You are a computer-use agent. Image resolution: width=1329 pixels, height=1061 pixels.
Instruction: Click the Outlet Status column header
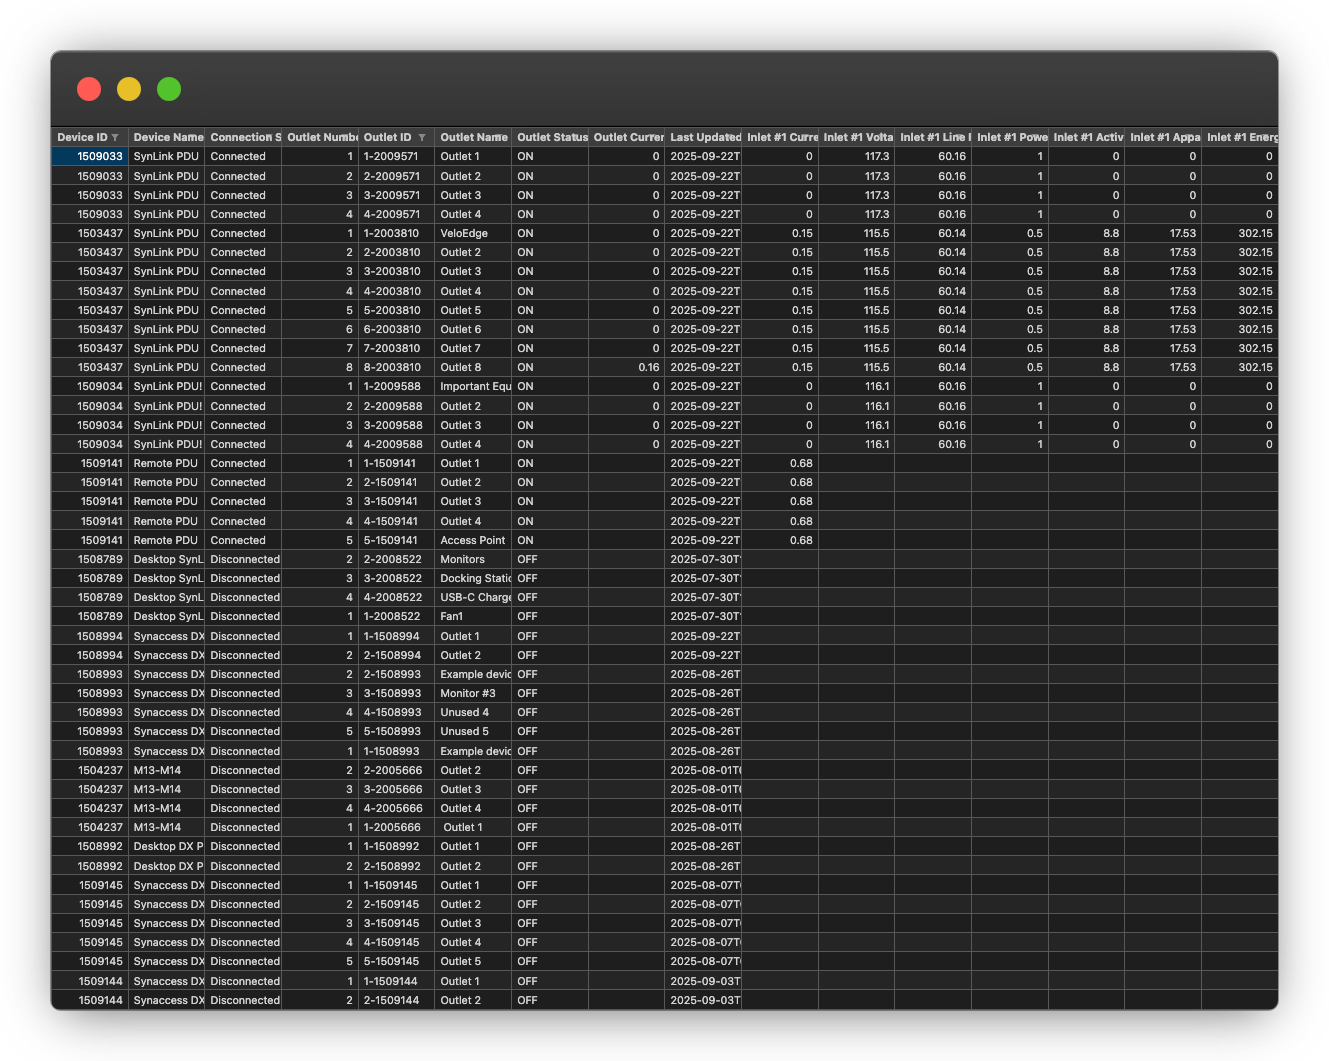[550, 137]
